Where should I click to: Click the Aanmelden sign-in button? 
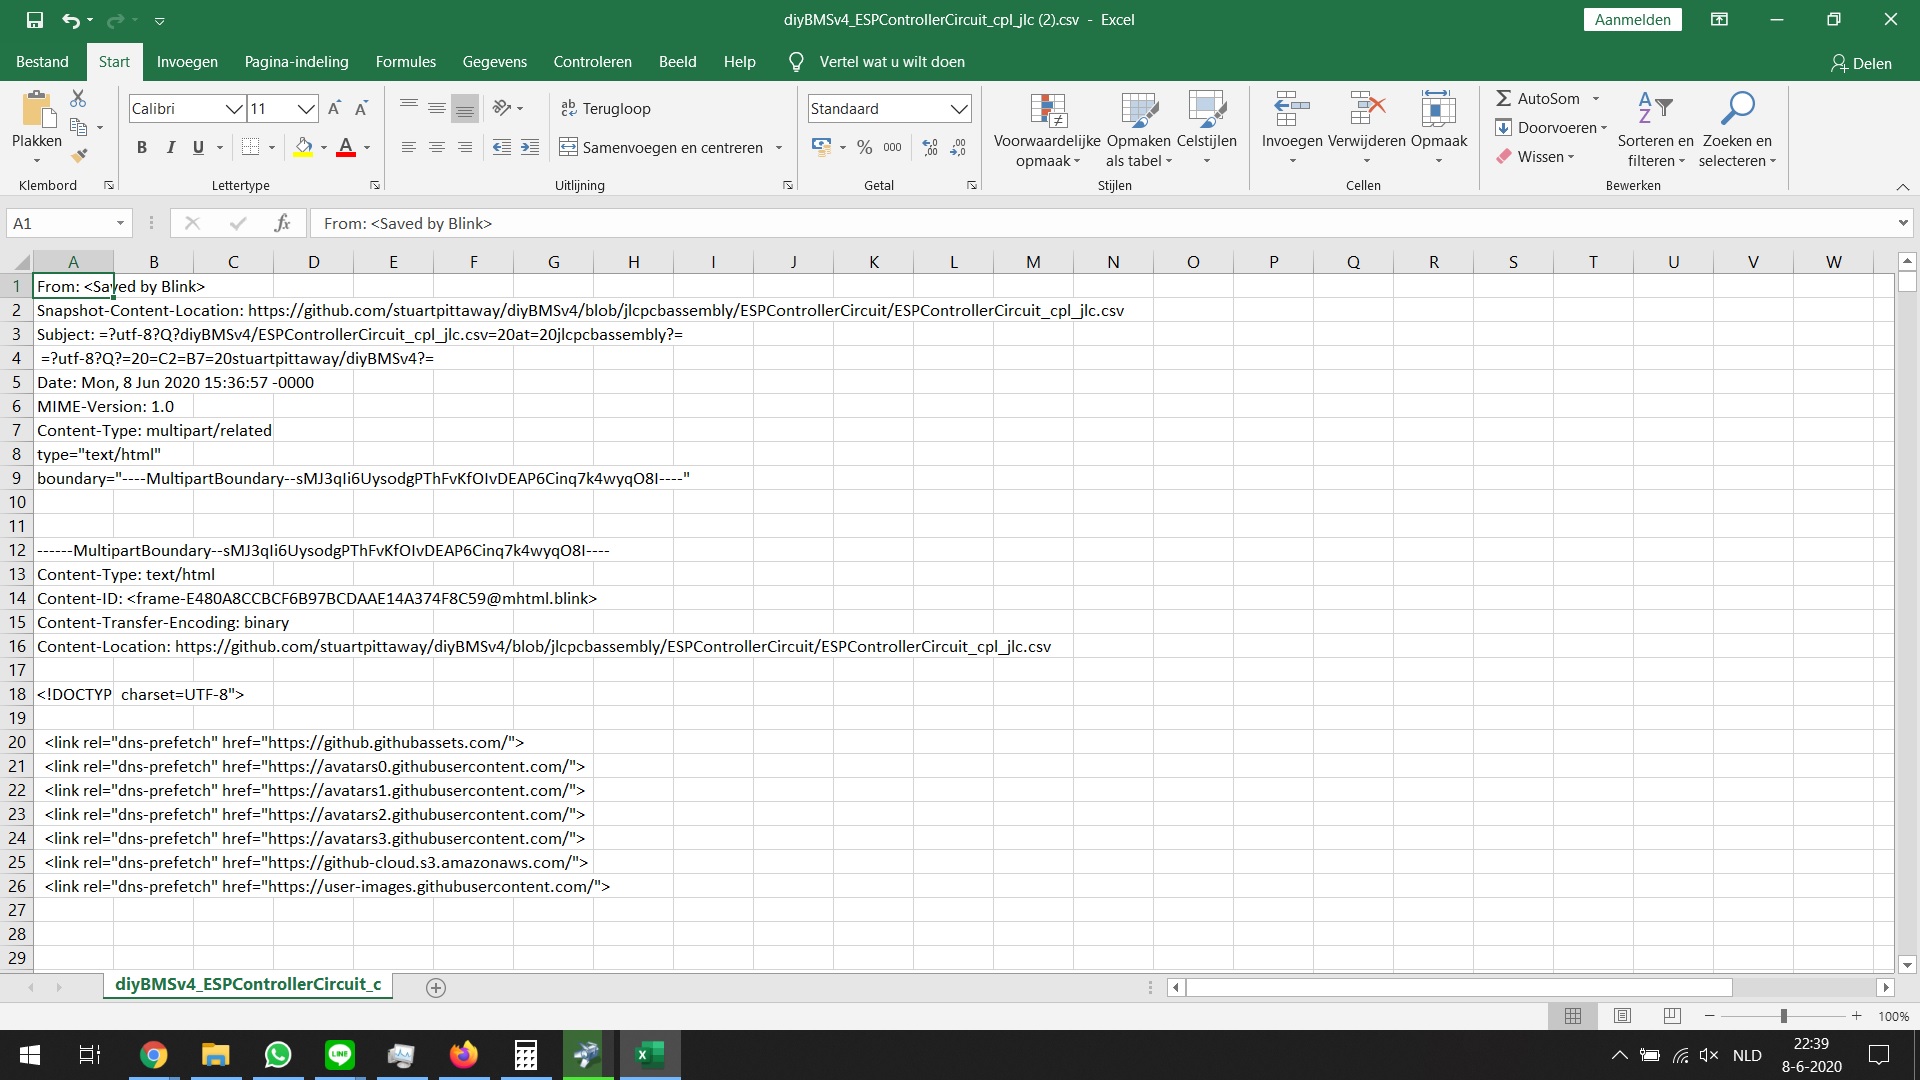(x=1632, y=20)
